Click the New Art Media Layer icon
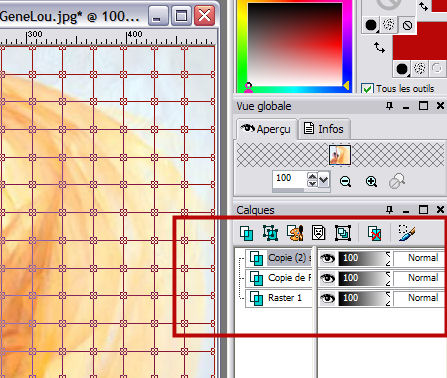This screenshot has width=447, height=378. (x=295, y=233)
